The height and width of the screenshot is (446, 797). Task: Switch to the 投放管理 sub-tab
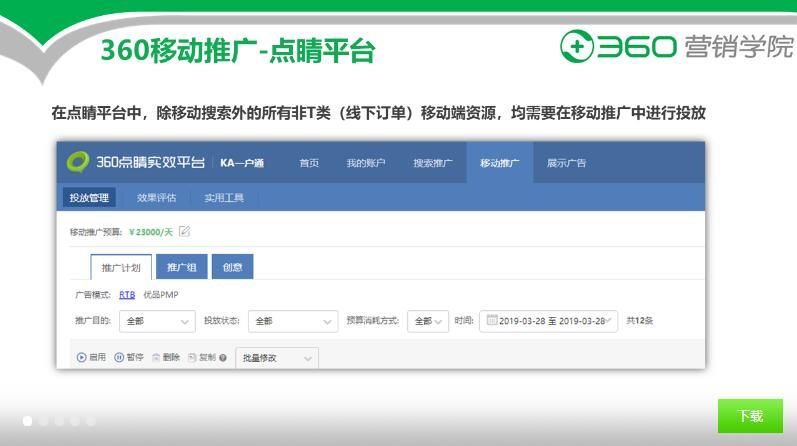click(89, 197)
